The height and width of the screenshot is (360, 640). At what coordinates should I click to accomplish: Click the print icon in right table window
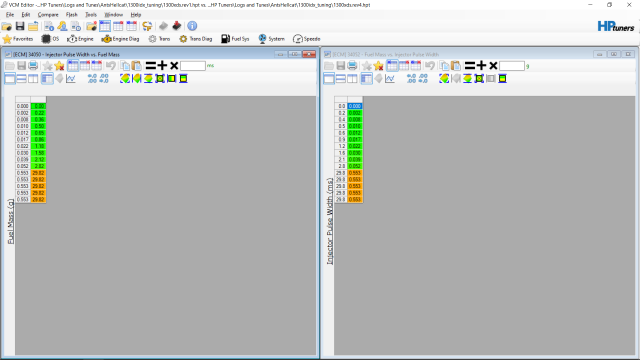[352, 65]
